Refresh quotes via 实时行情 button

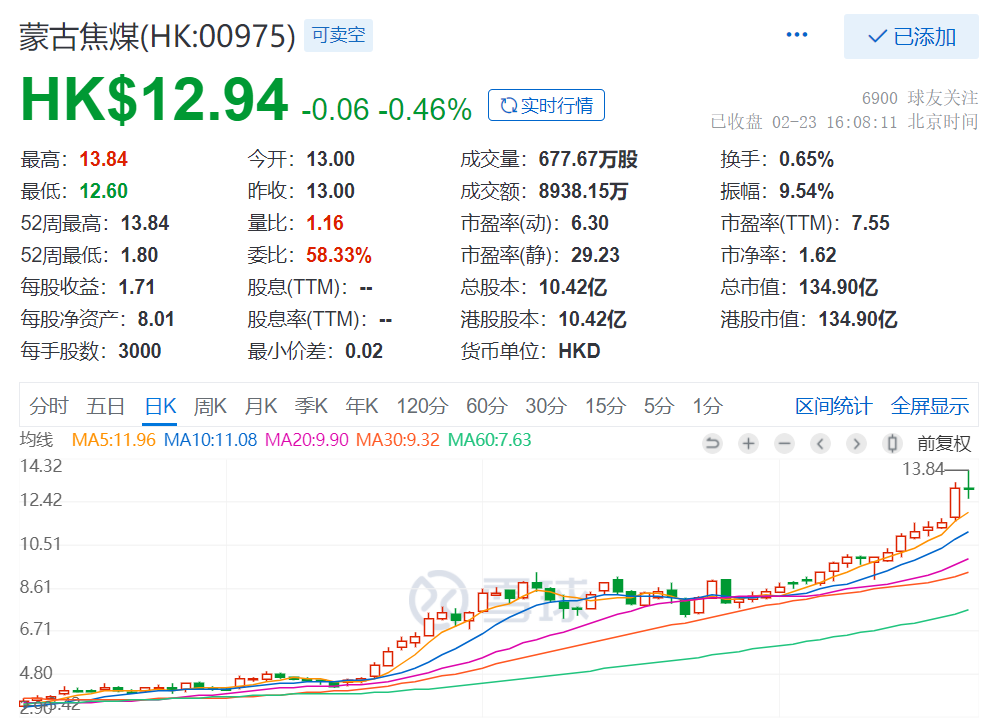point(546,105)
